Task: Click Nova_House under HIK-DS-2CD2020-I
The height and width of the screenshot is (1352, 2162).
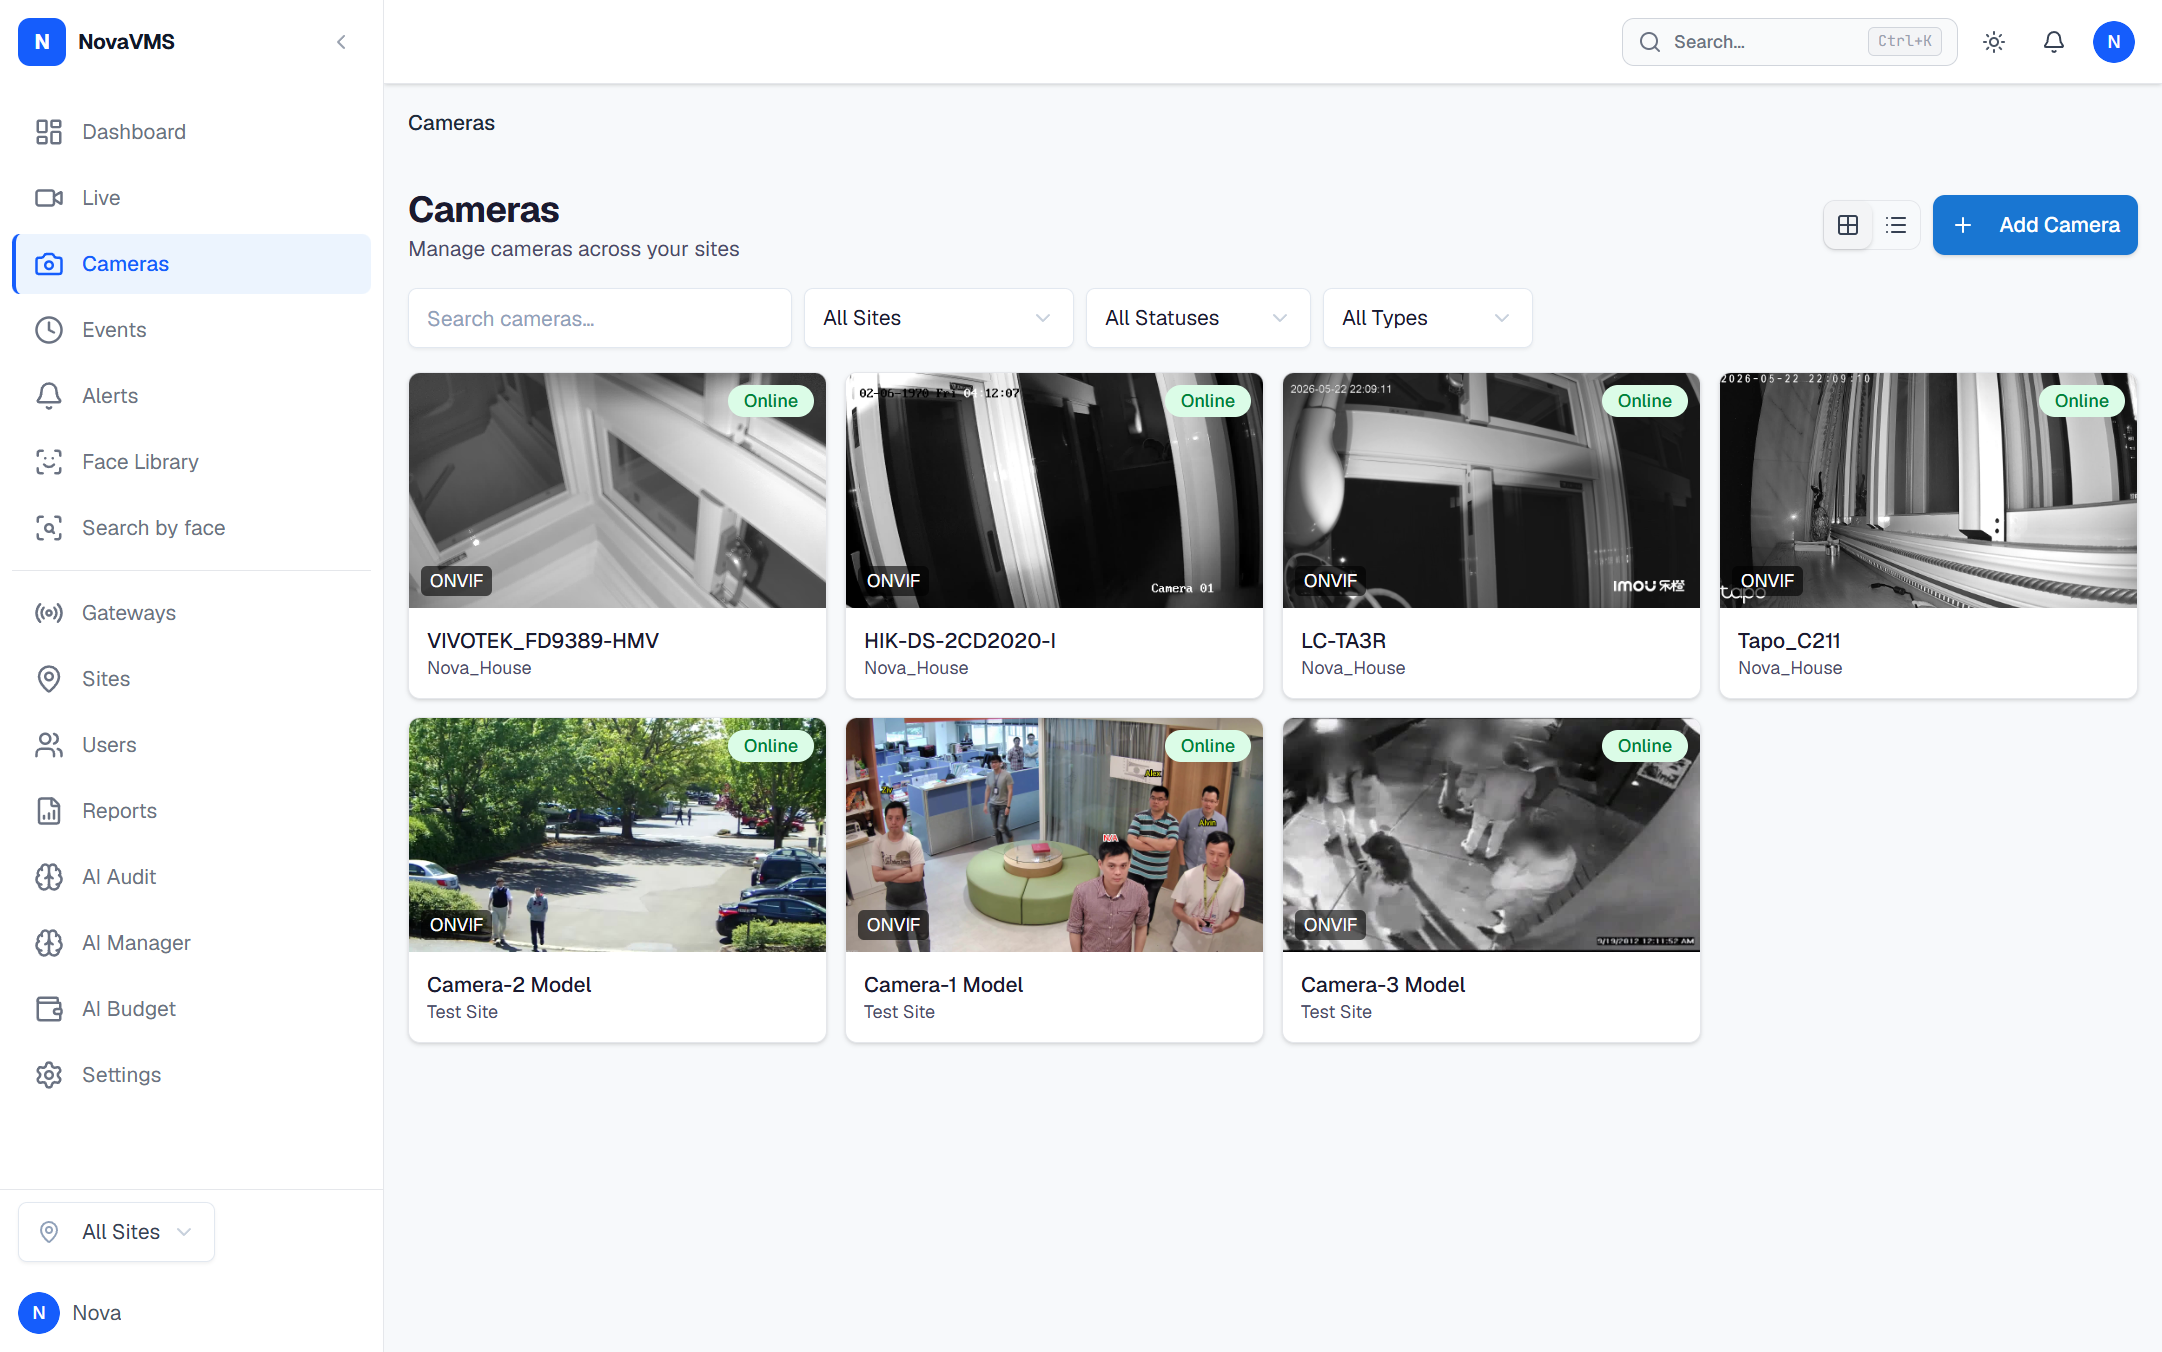Action: (x=916, y=668)
